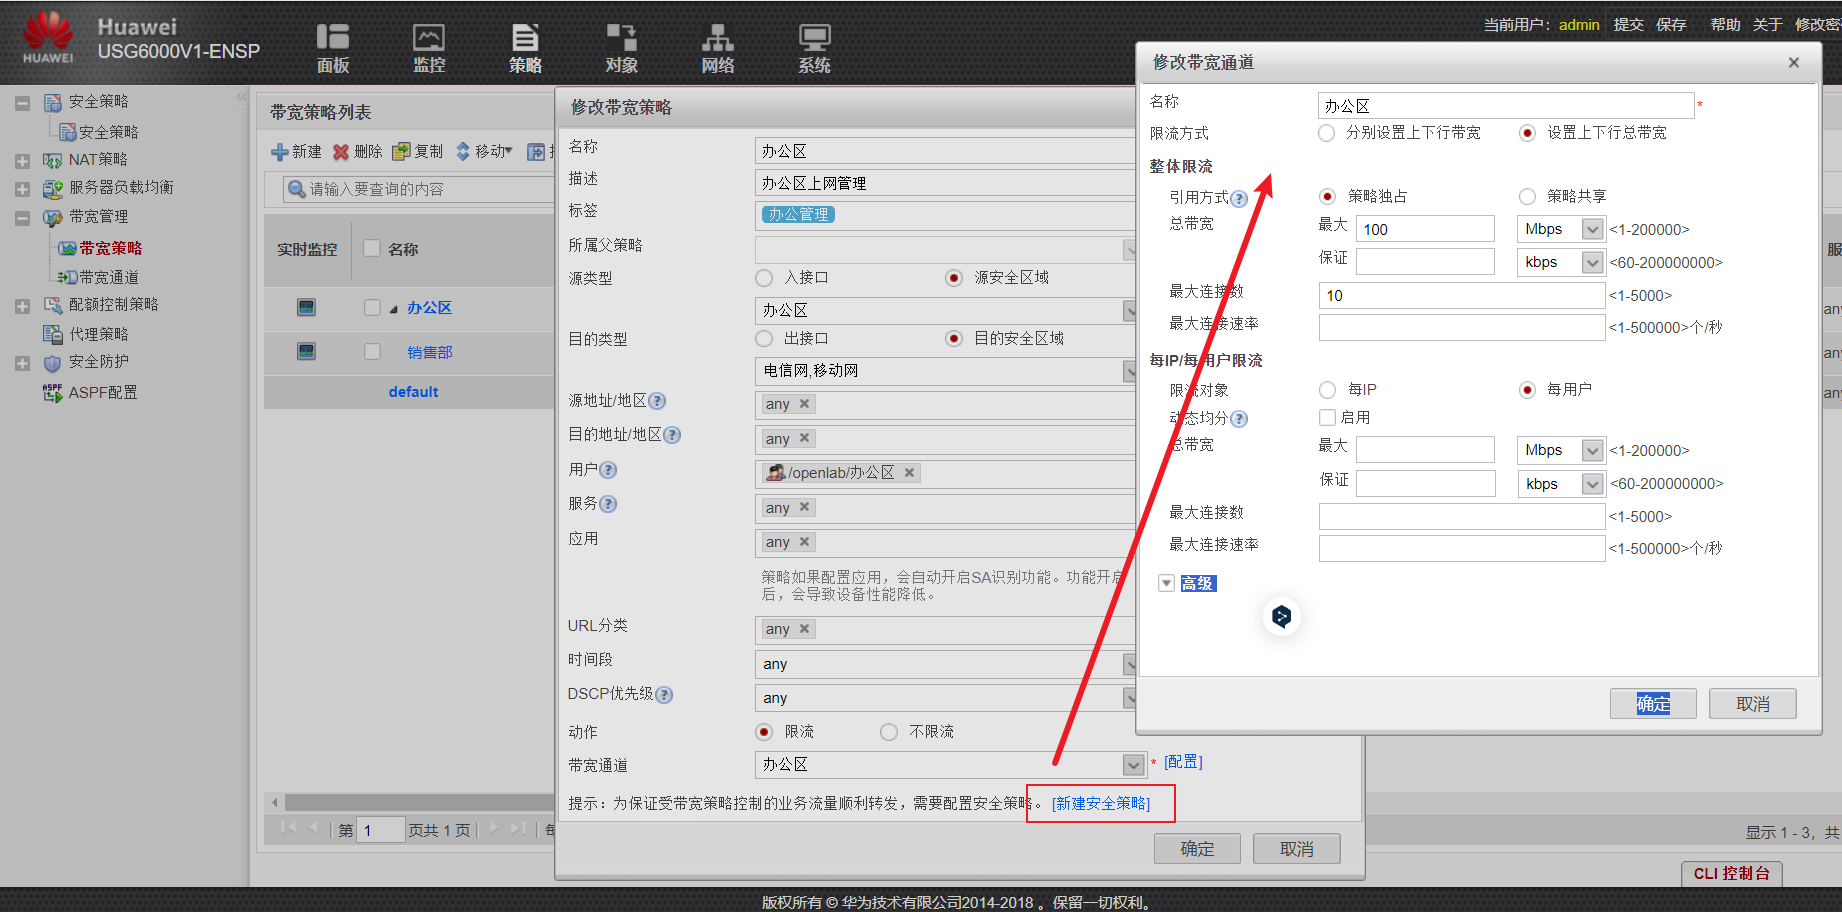Click overall 最大连接数 field showing 10
This screenshot has height=912, width=1842.
pyautogui.click(x=1462, y=295)
